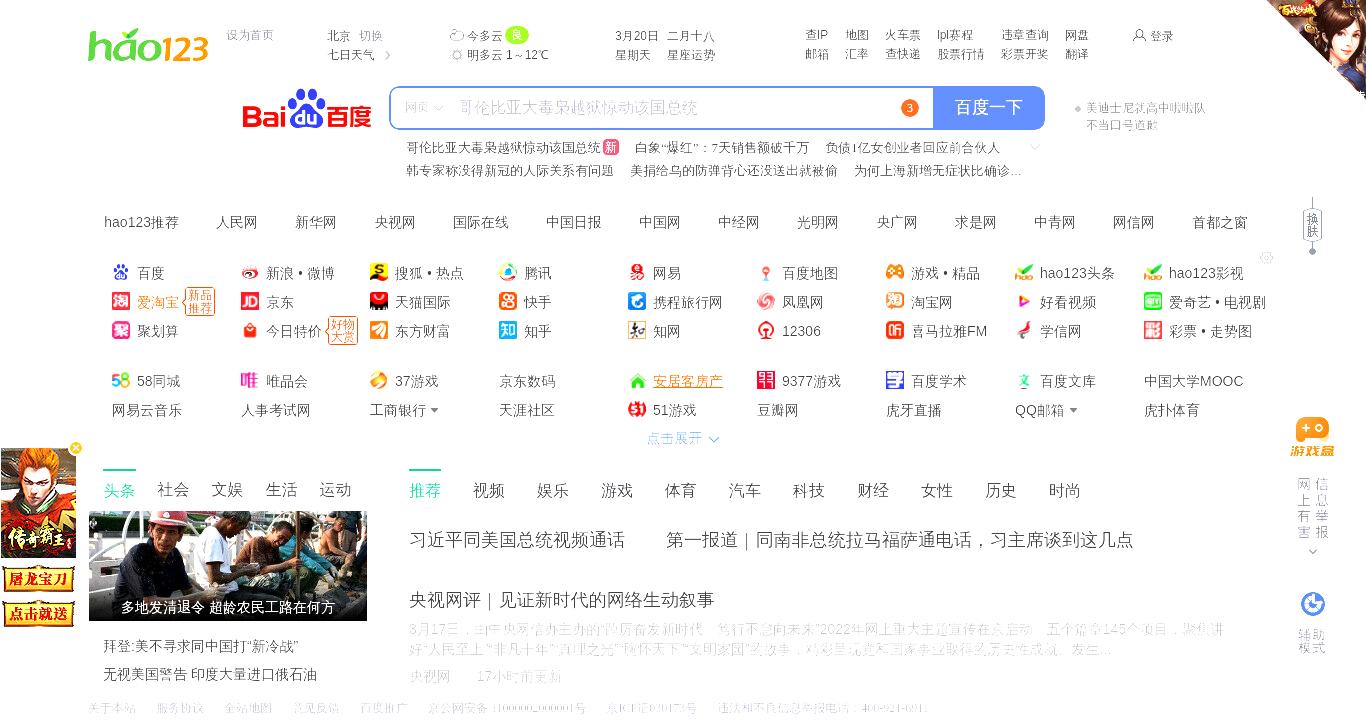Expand more sites with 点击展开
Viewport: 1366px width, 728px height.
pos(683,439)
